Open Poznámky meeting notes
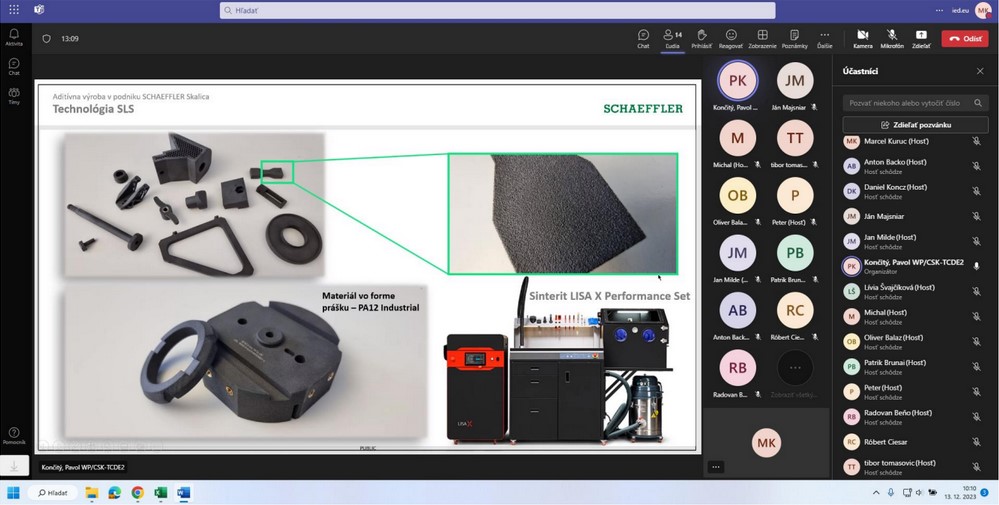 (x=794, y=38)
